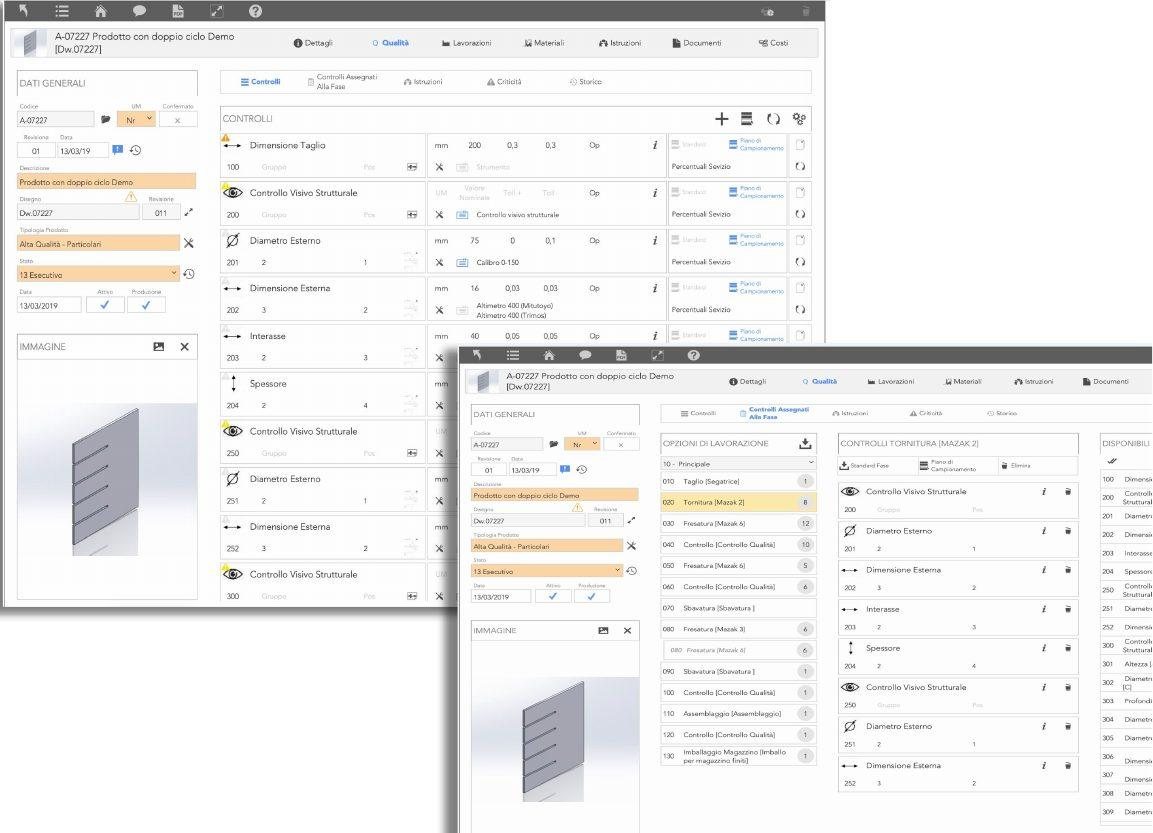1153x833 pixels.
Task: Open info icon for Dimensione Taglio row
Action: [654, 146]
